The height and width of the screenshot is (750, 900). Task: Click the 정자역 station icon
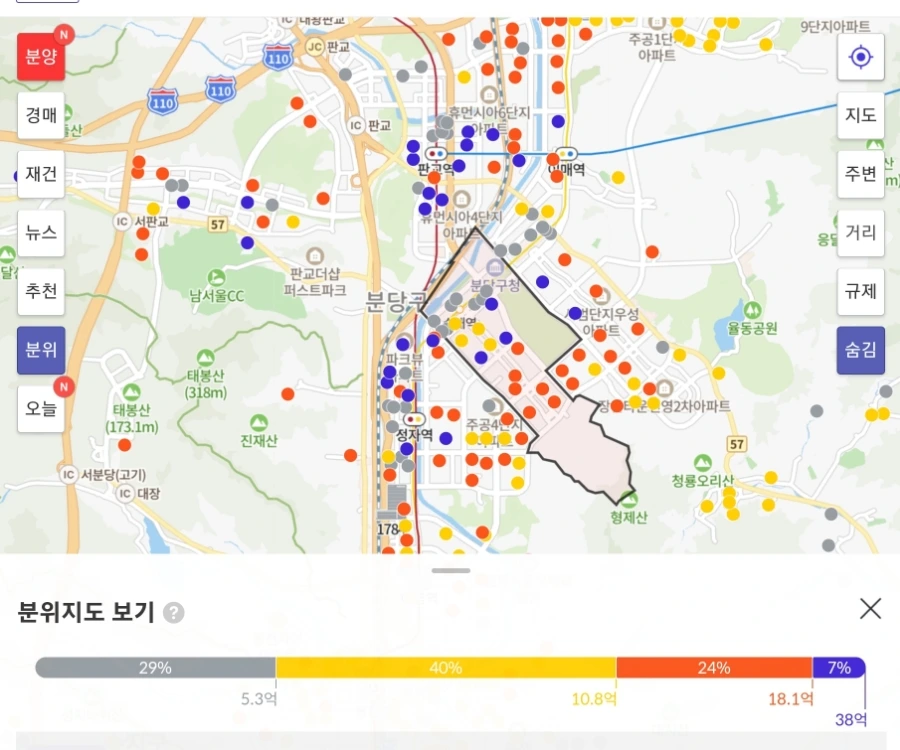point(414,419)
